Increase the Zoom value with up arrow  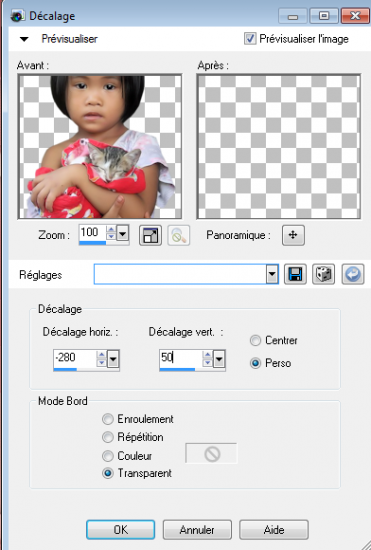tap(111, 229)
